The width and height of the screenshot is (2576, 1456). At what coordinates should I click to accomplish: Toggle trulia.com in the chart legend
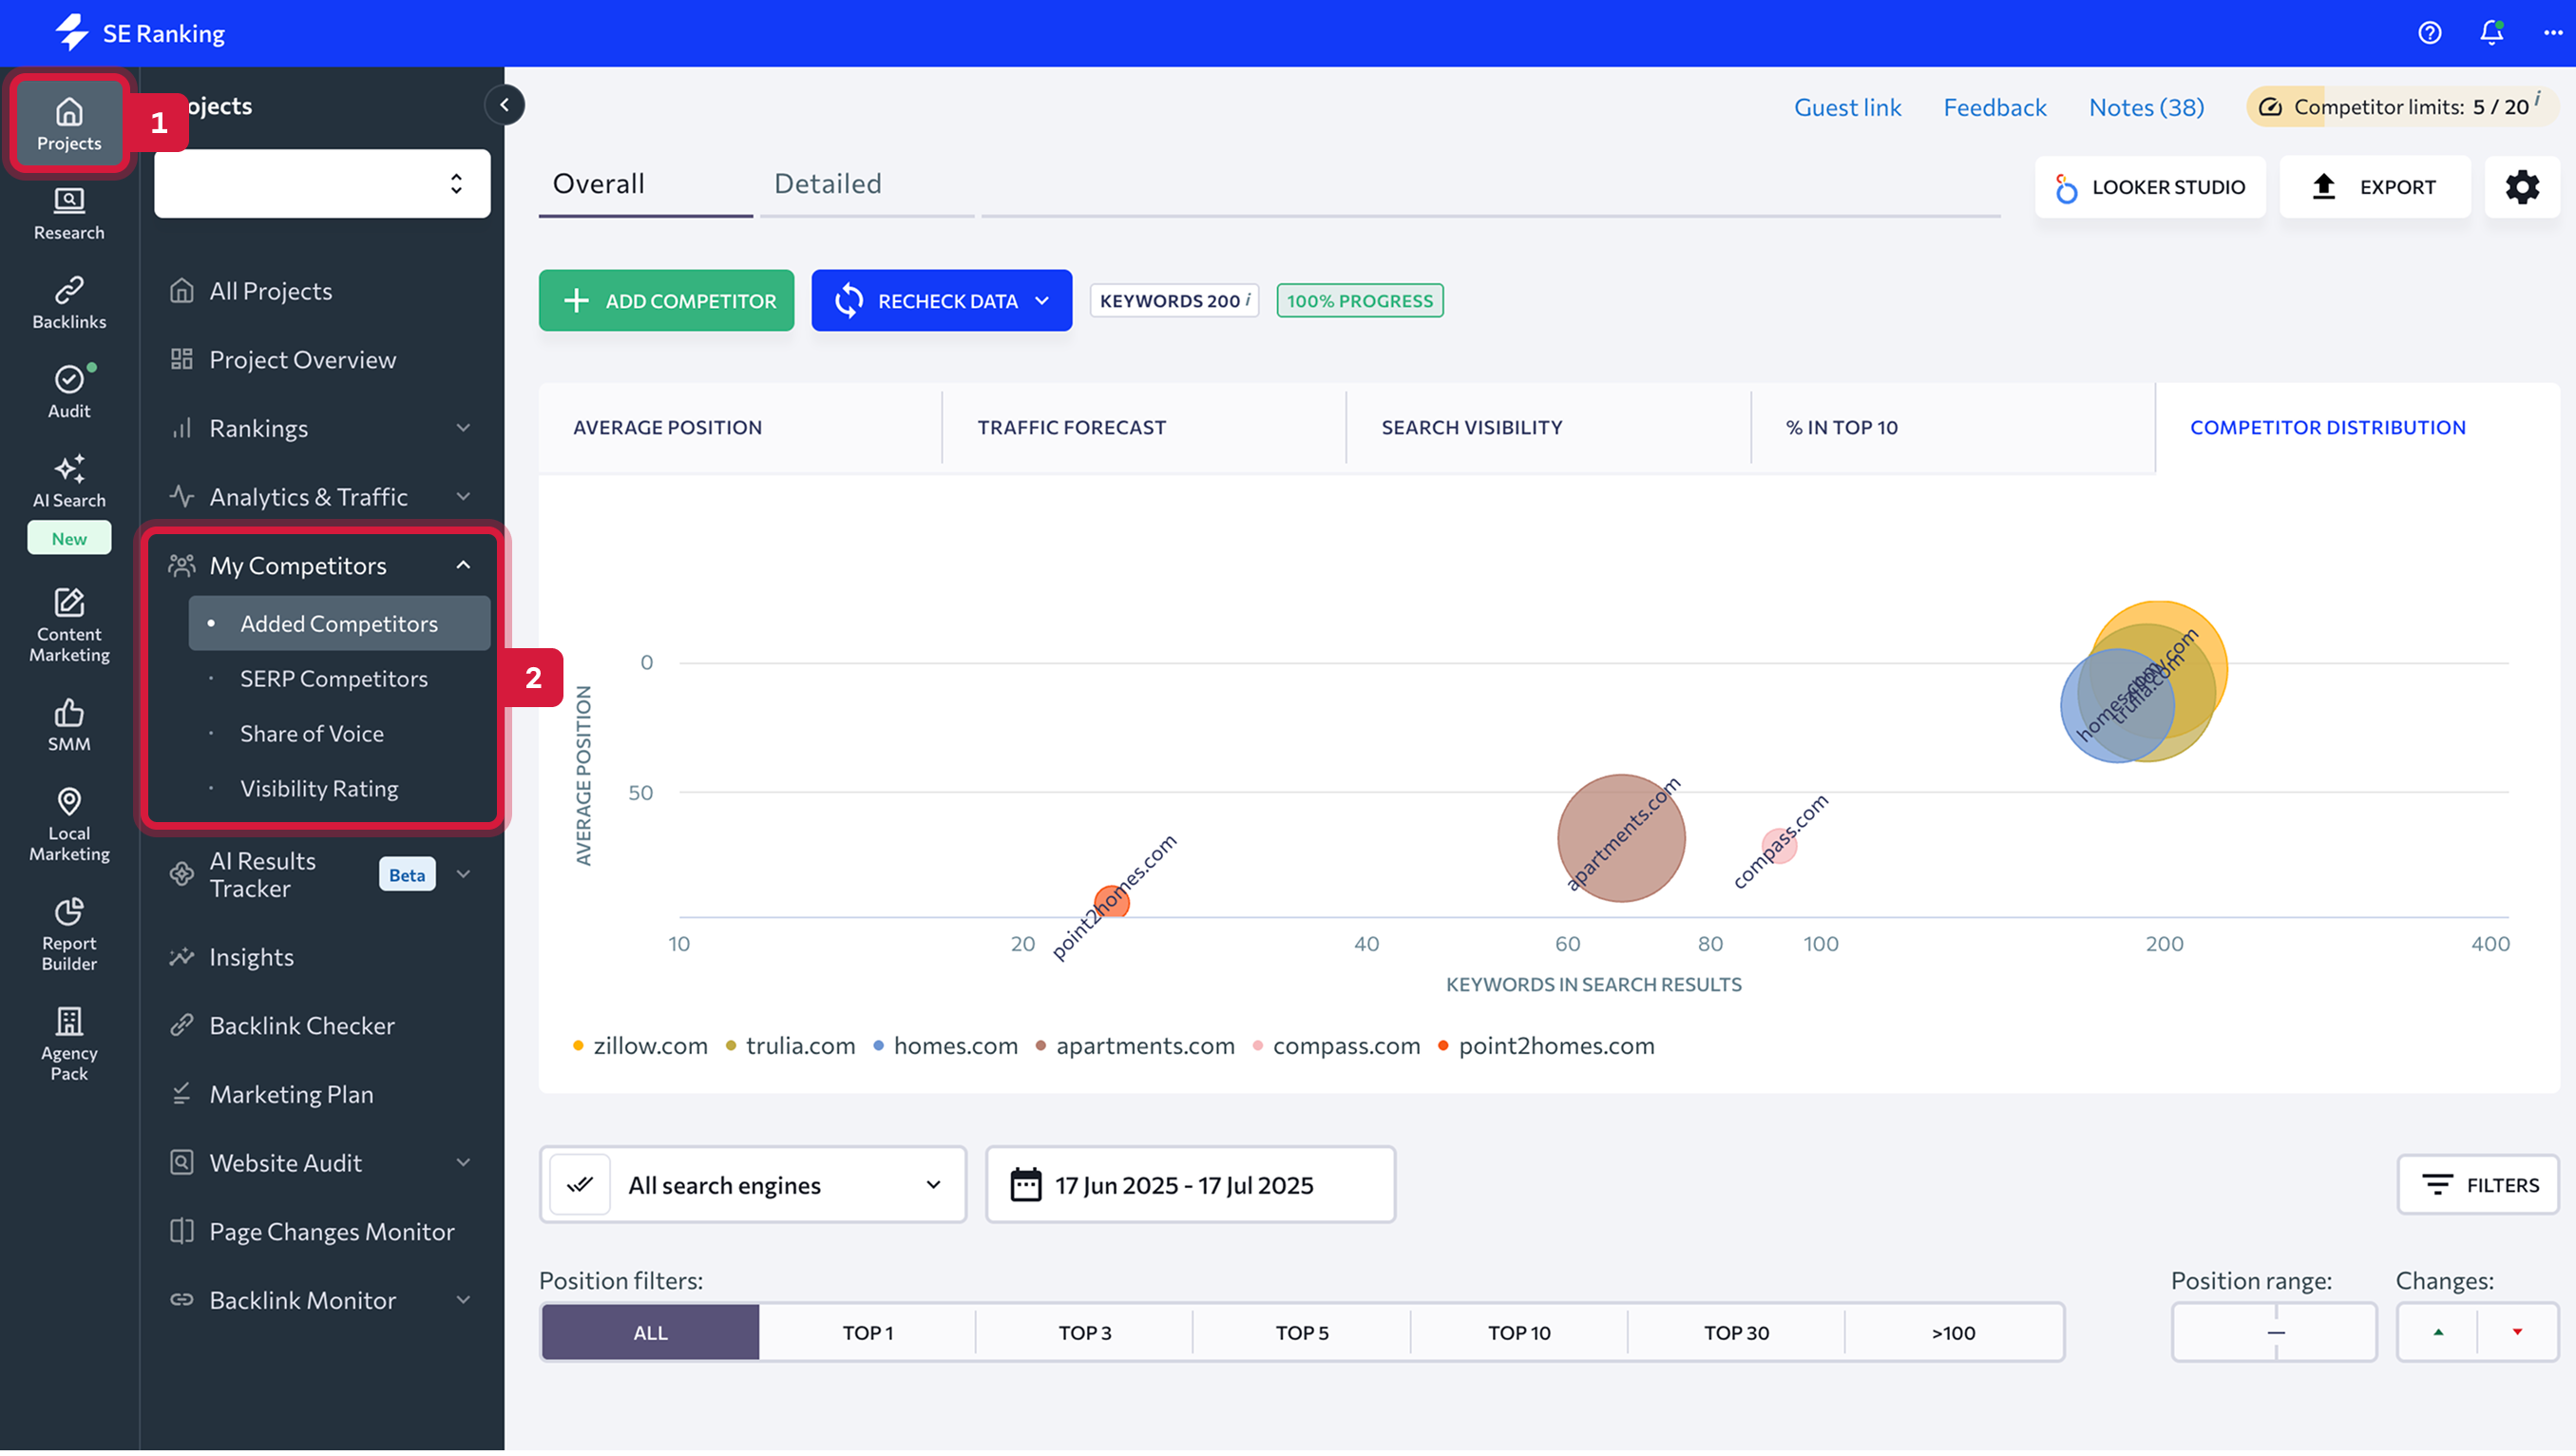(790, 1046)
